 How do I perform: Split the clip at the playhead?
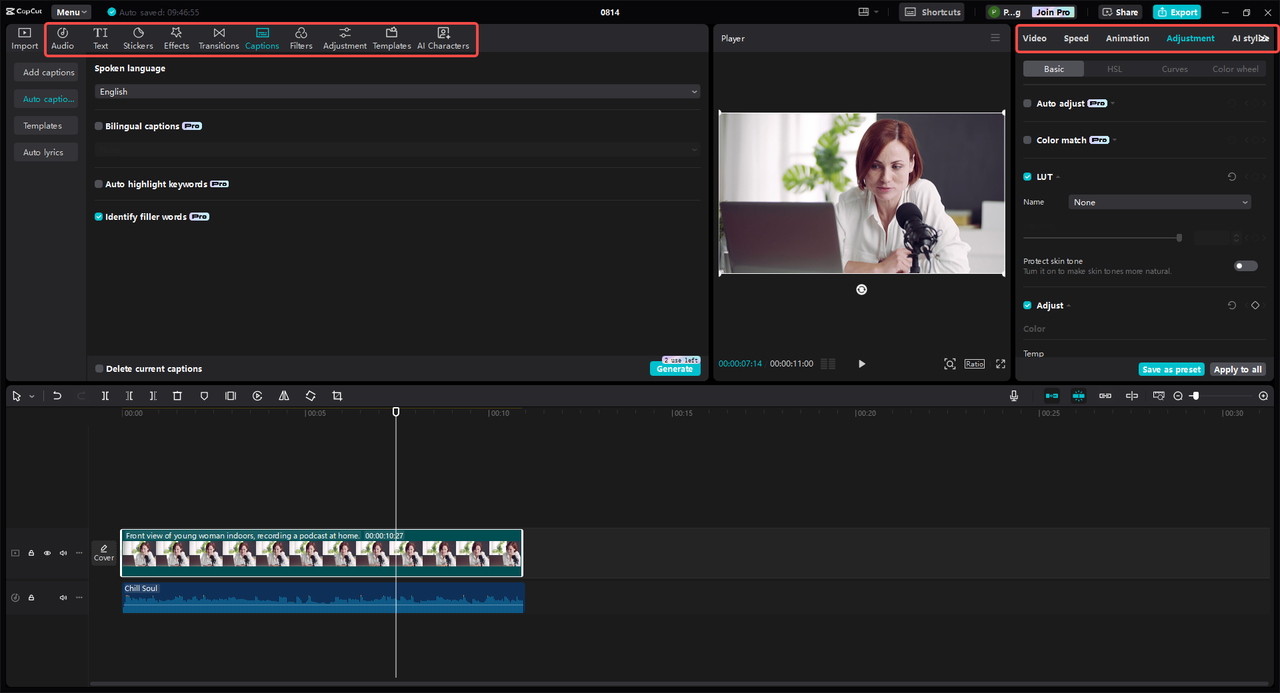click(x=105, y=396)
